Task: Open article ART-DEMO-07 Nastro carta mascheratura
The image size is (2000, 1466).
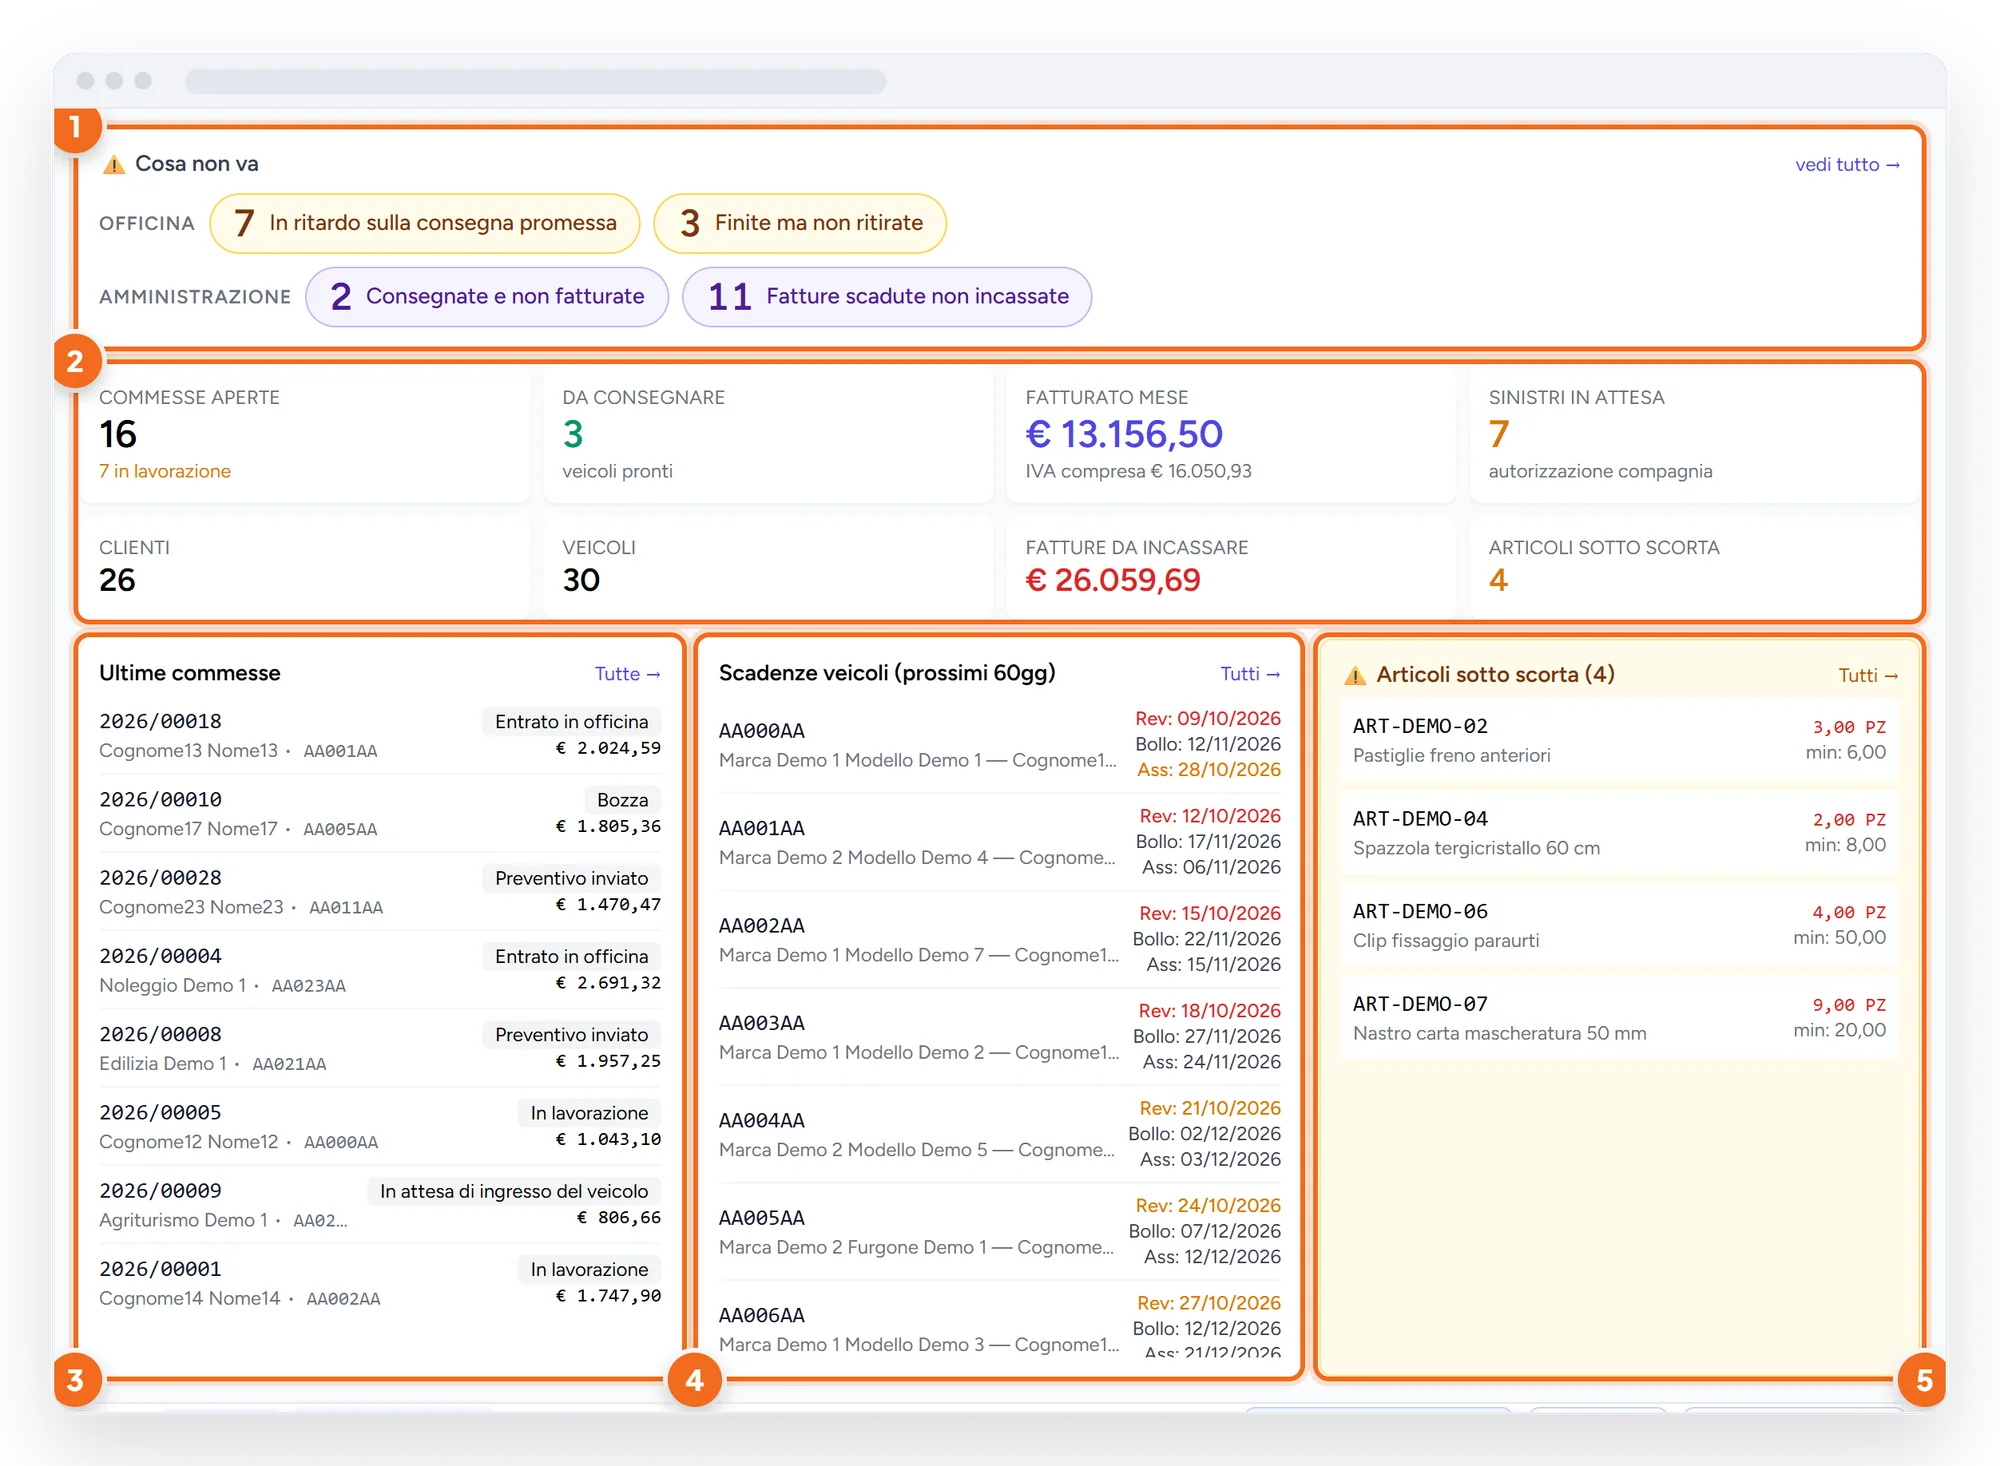Action: click(1619, 1018)
